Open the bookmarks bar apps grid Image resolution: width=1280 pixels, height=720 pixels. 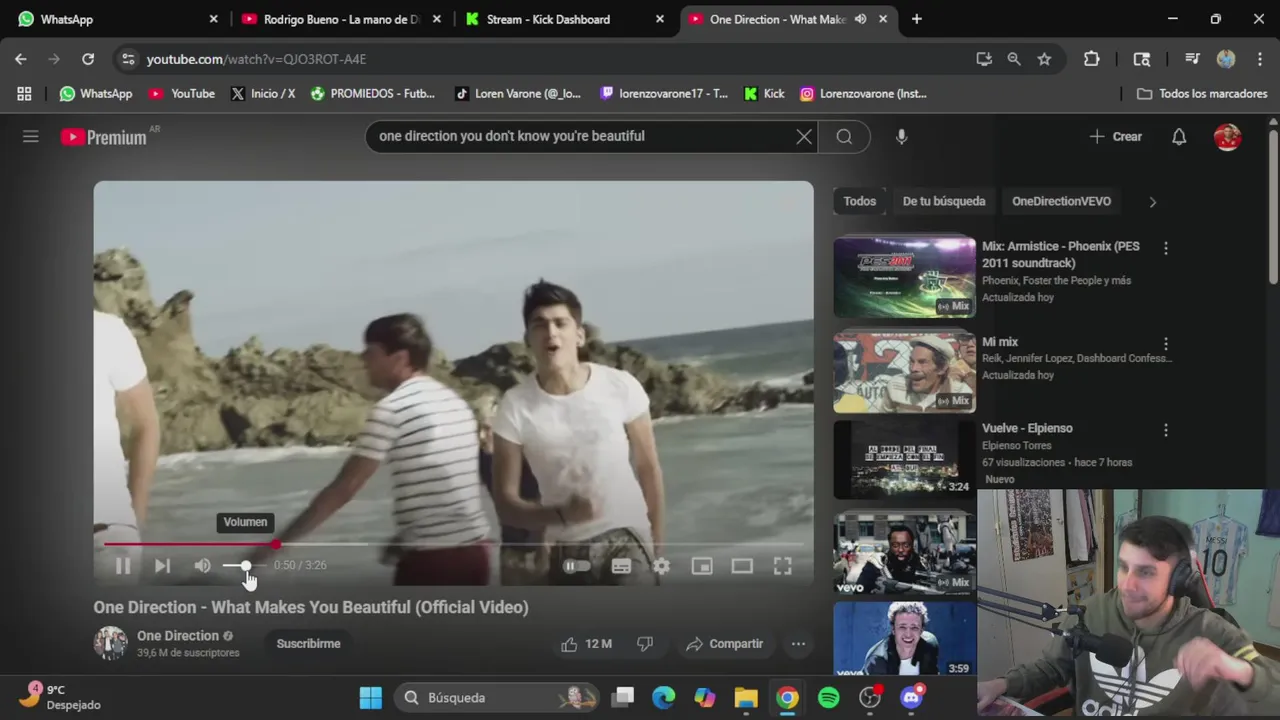24,94
